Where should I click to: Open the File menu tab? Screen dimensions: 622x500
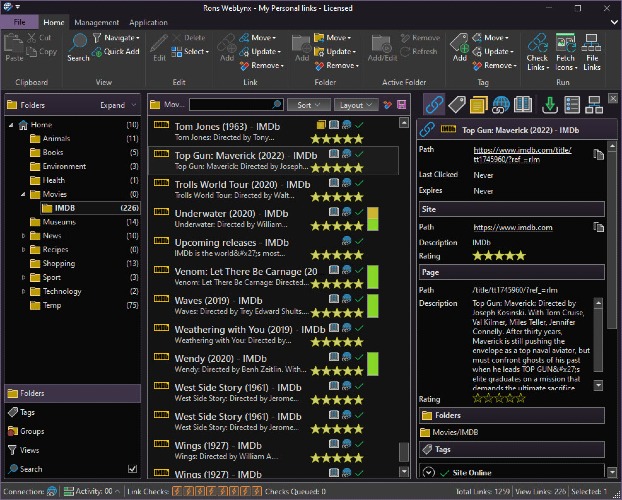(x=19, y=22)
